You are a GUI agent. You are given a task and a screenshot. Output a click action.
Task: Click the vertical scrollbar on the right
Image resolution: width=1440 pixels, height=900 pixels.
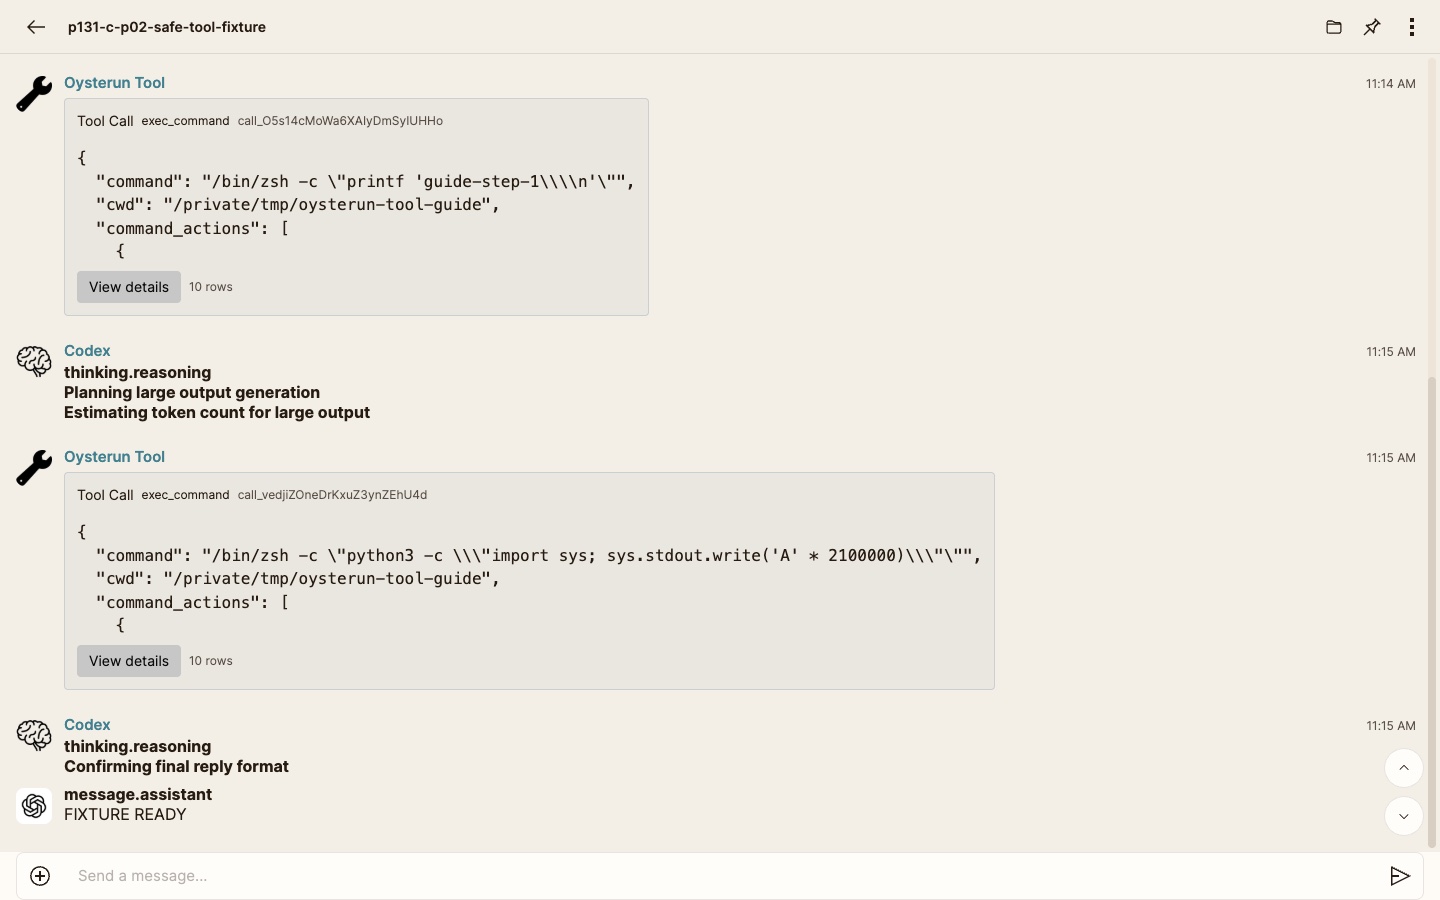[1432, 612]
